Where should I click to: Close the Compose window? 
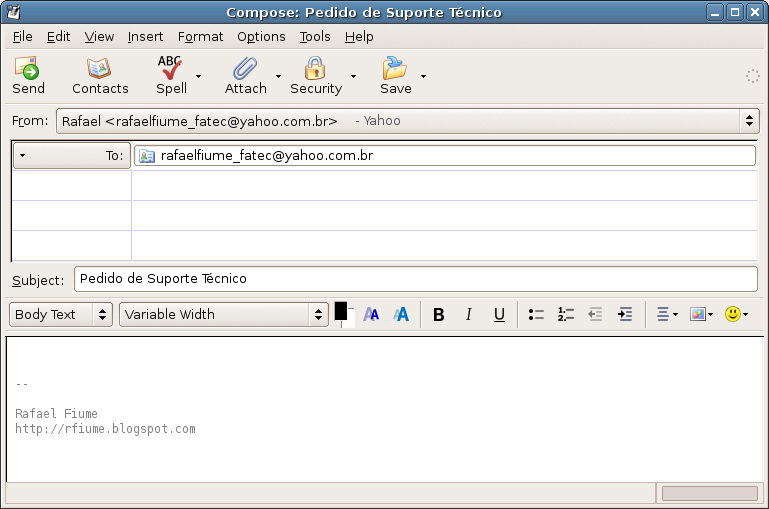click(x=754, y=12)
